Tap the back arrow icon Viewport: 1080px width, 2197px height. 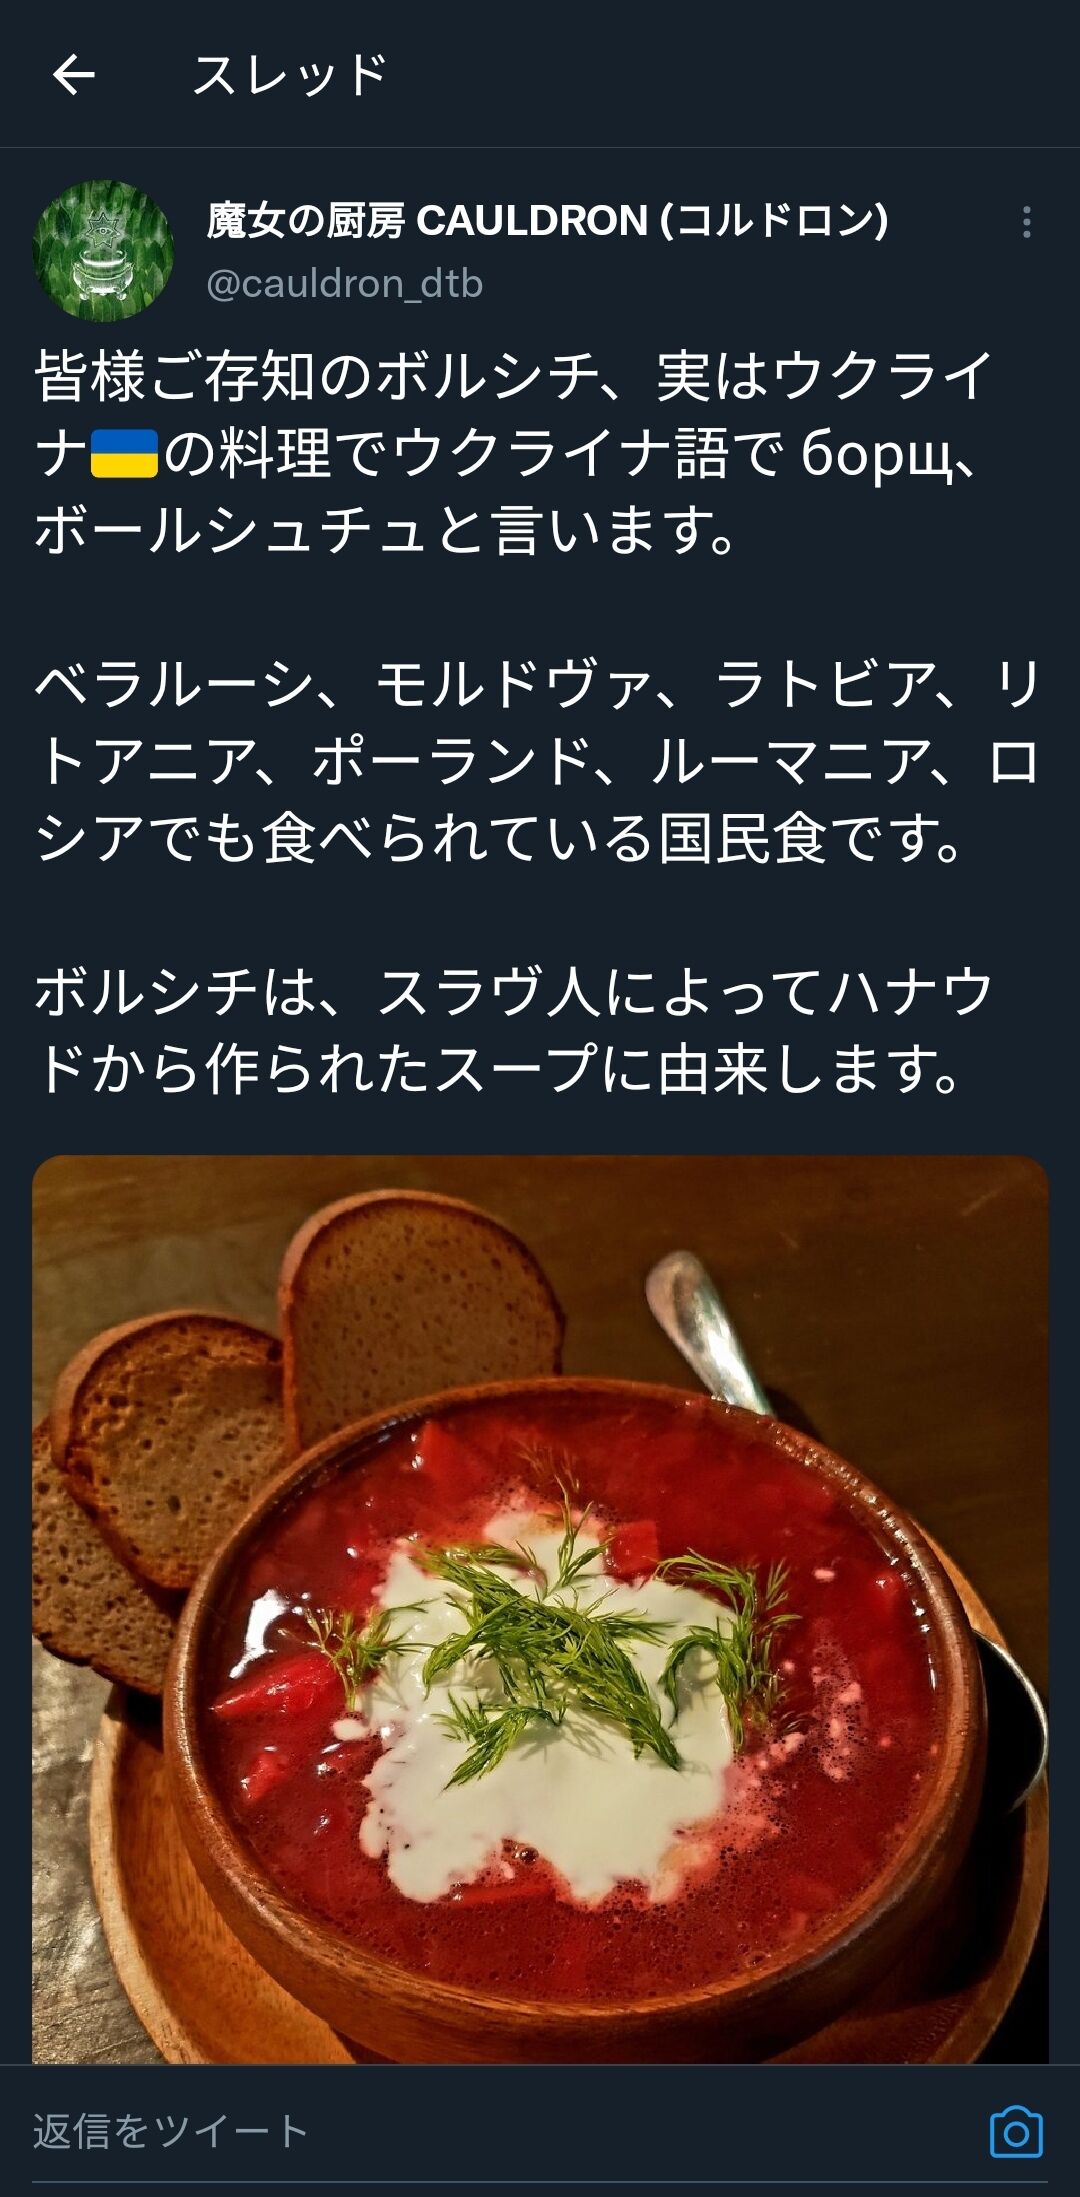point(73,75)
